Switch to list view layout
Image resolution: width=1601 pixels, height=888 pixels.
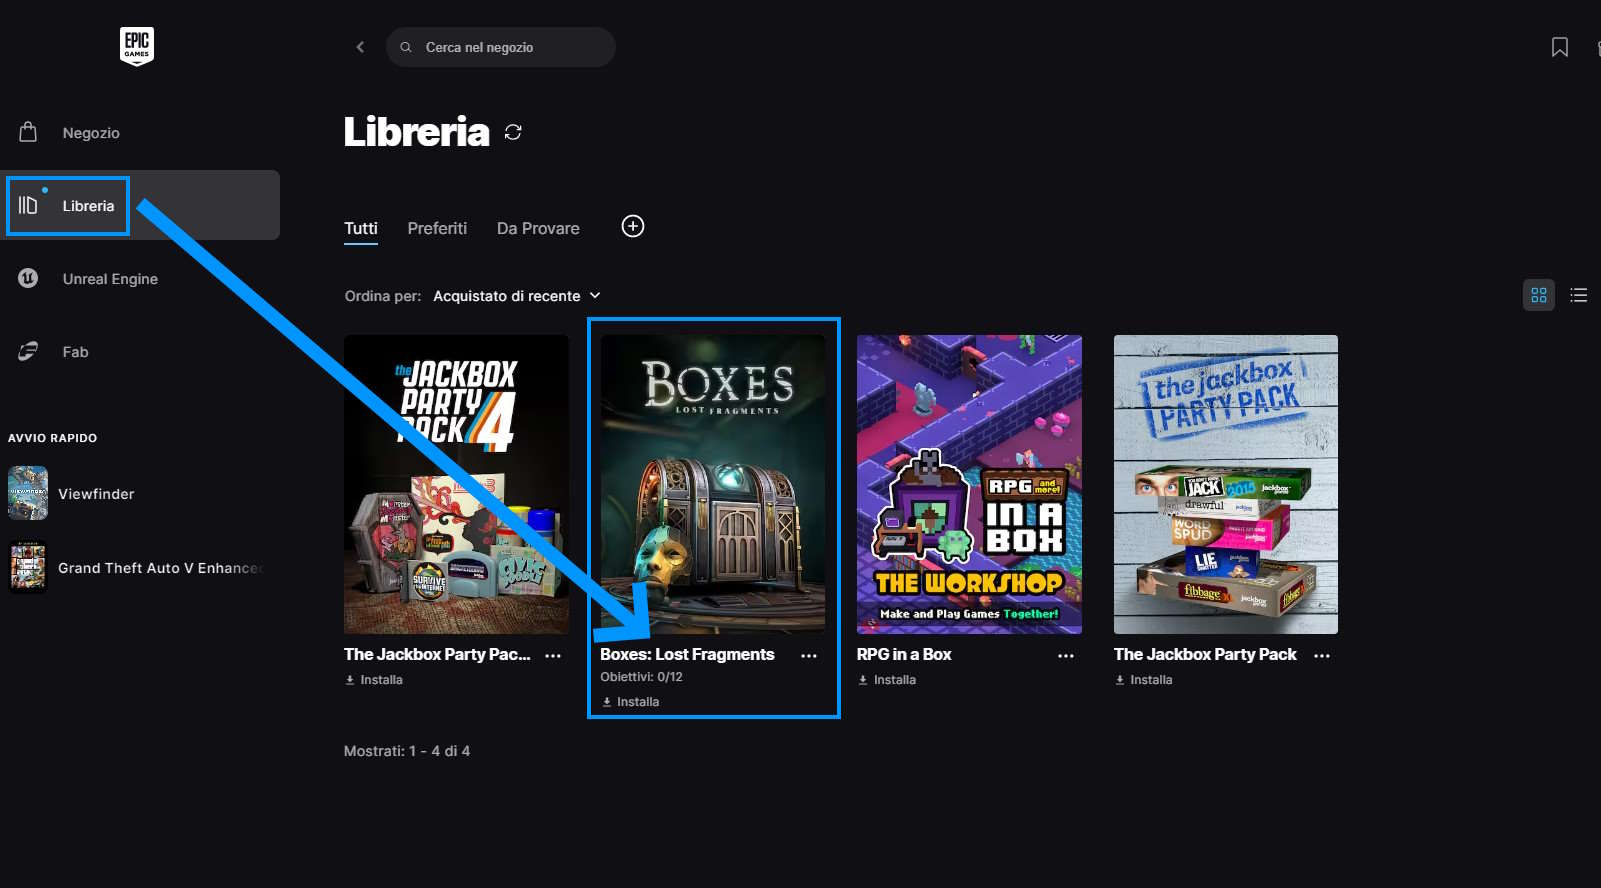coord(1579,295)
